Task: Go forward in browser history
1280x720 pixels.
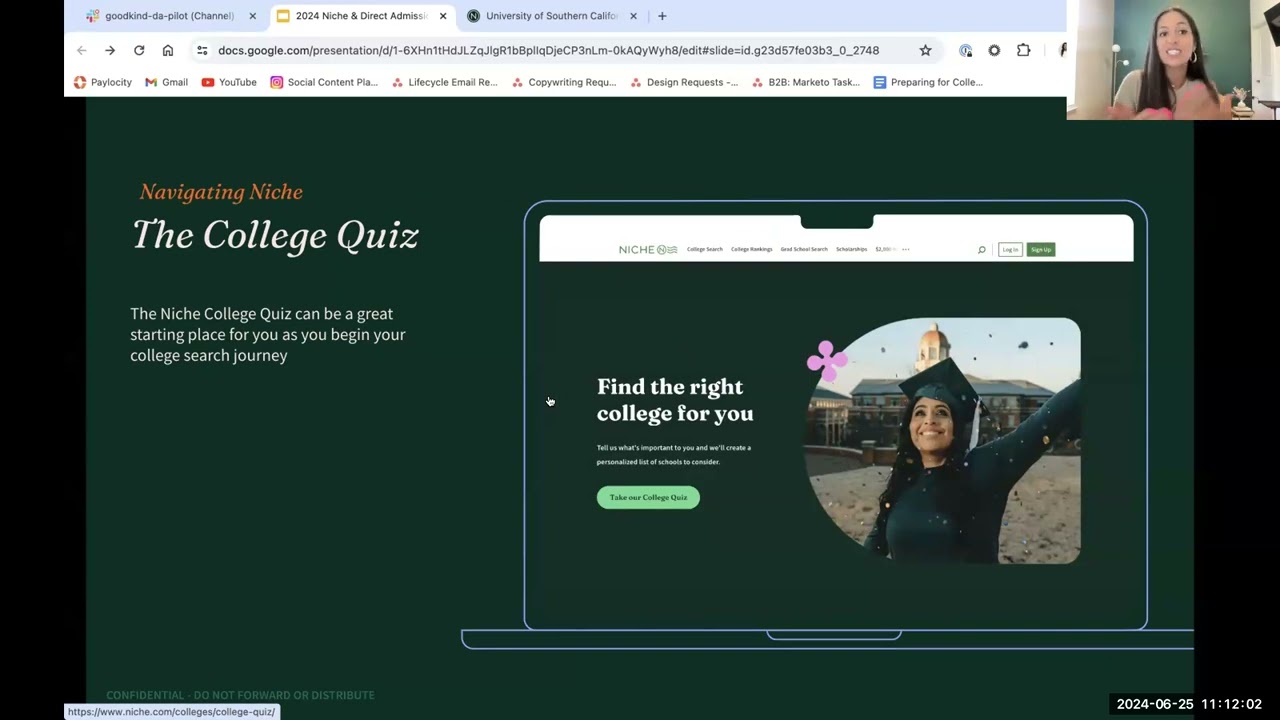Action: [x=110, y=50]
